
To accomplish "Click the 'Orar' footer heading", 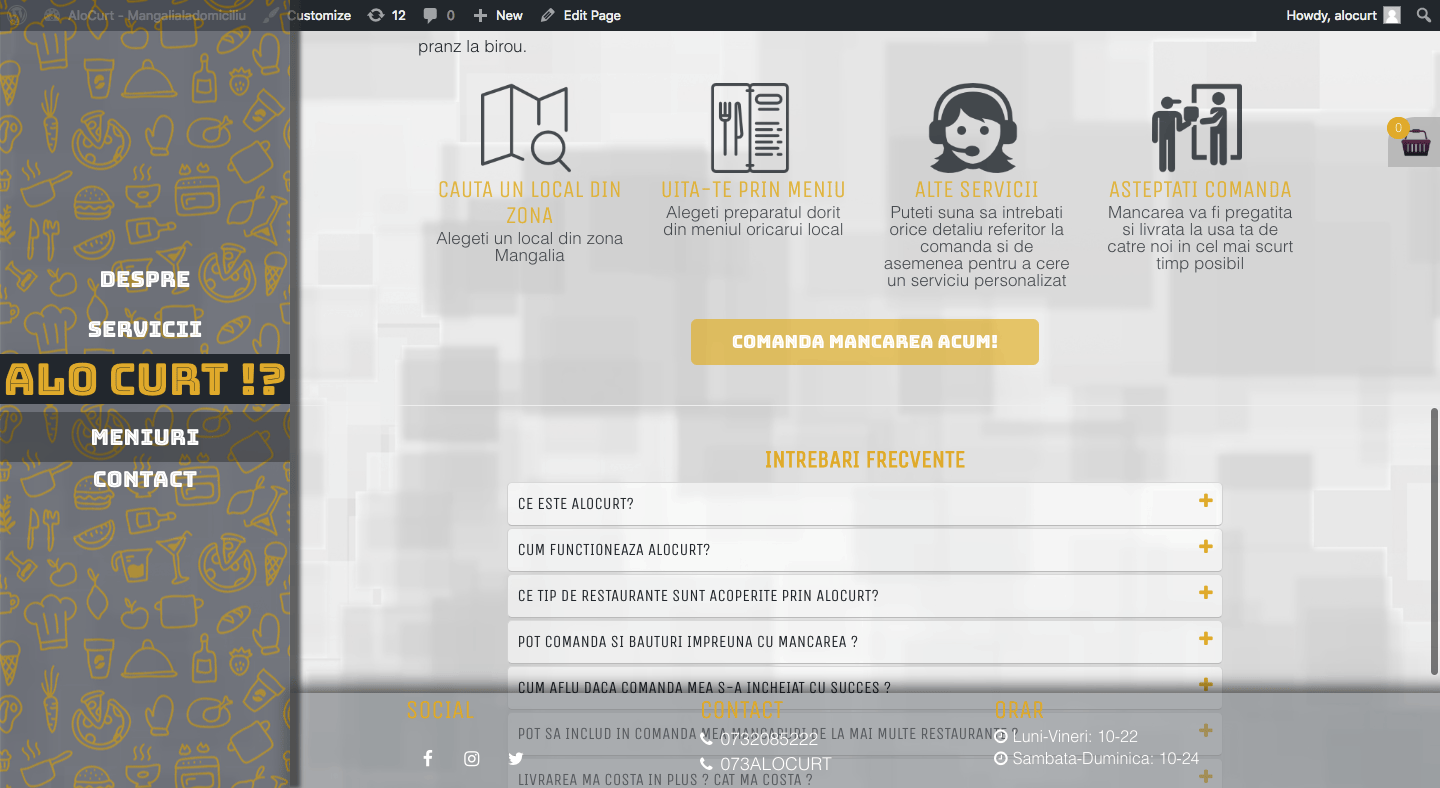I will pyautogui.click(x=1019, y=710).
